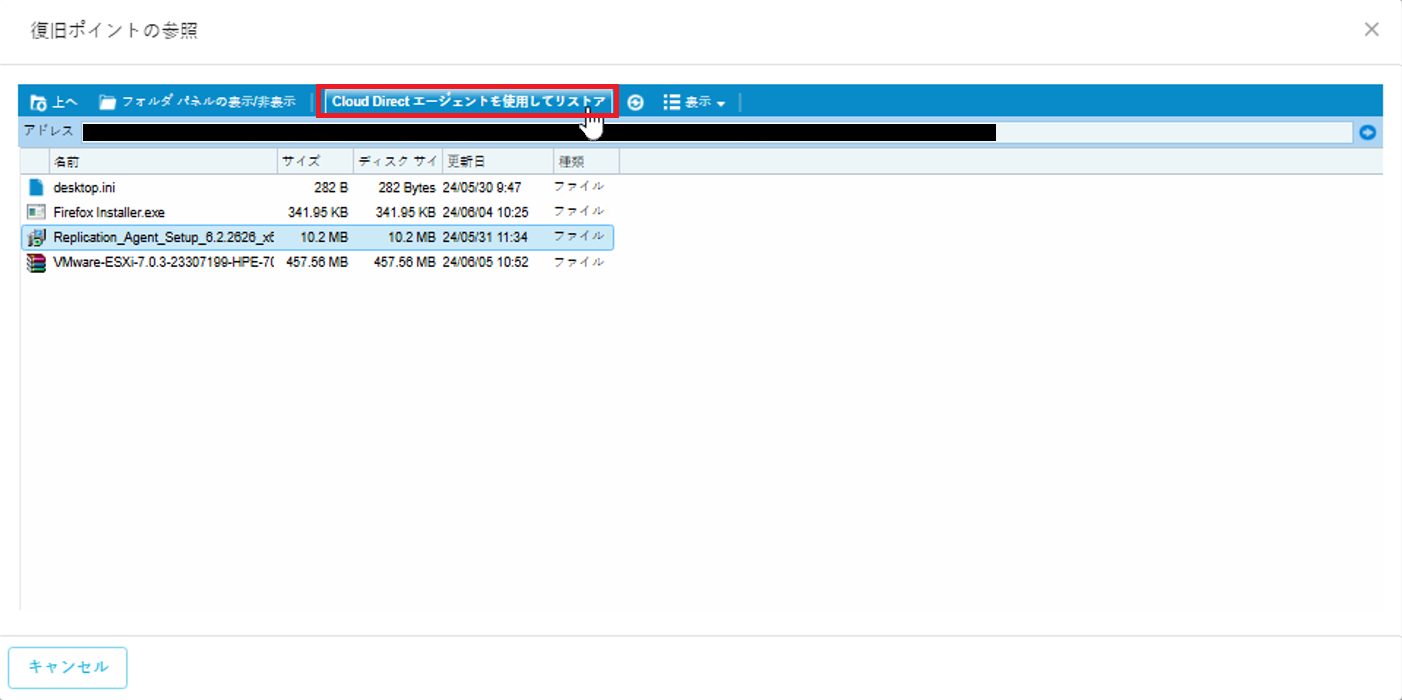The image size is (1402, 700).
Task: Click date 24/06/05 10:52 cell
Action: [x=486, y=262]
